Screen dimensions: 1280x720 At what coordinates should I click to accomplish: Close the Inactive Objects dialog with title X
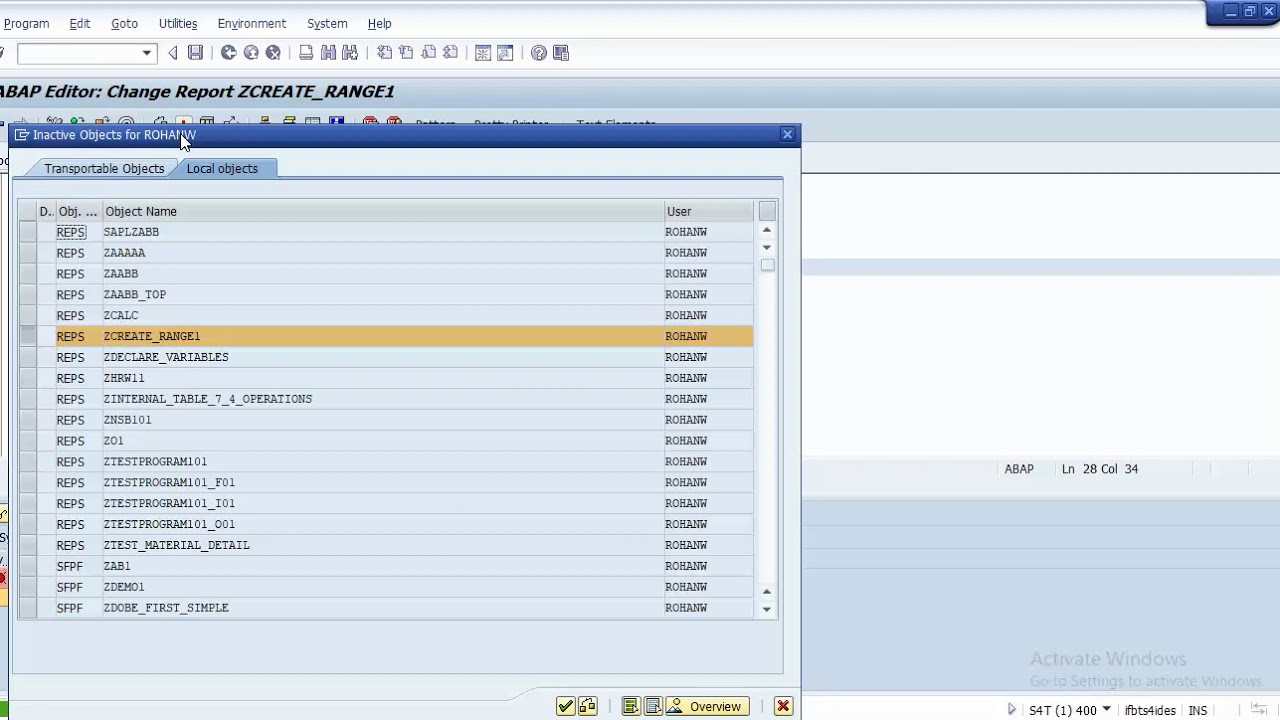tap(788, 134)
